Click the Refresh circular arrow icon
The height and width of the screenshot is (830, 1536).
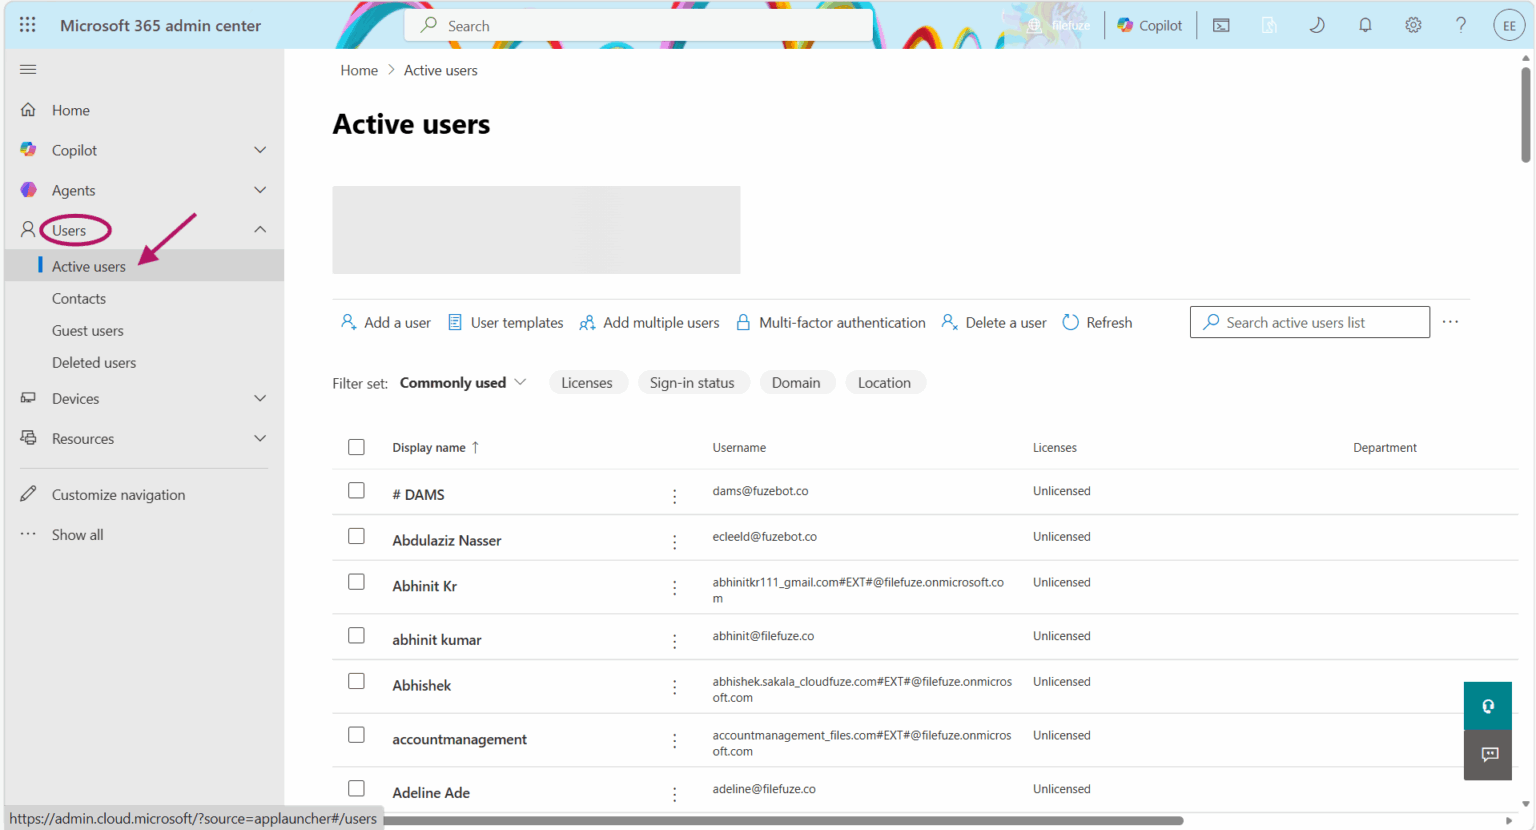(1070, 322)
